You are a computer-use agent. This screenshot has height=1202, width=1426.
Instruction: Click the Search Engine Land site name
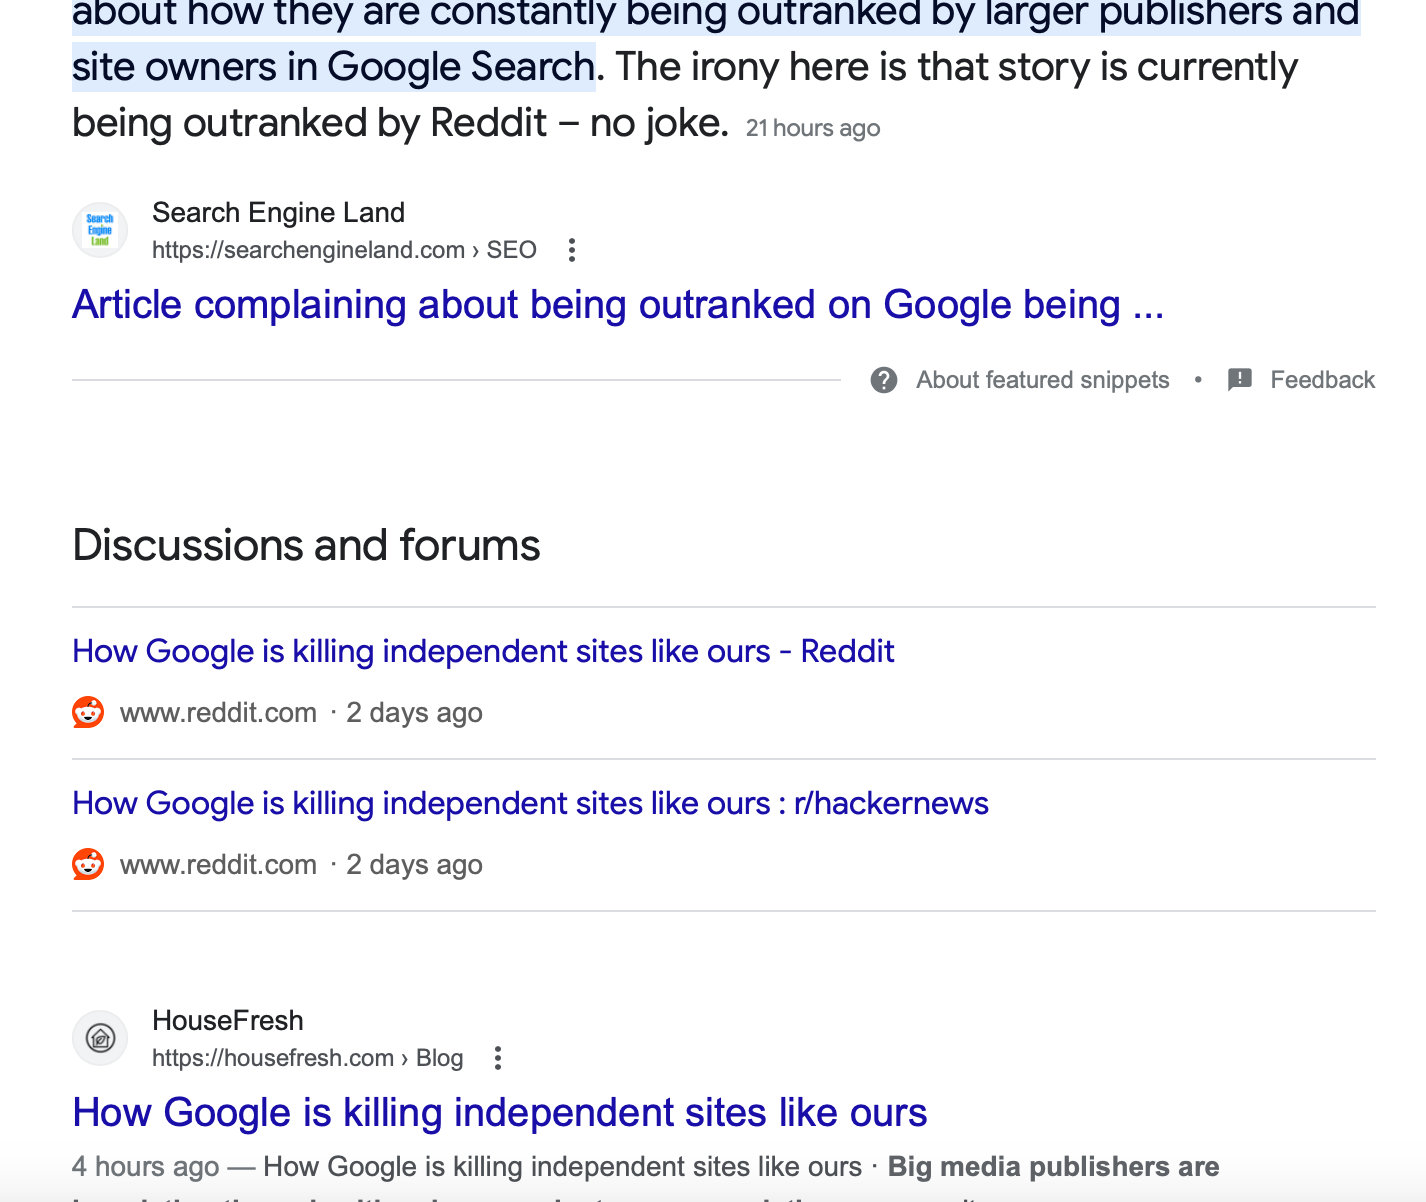(x=278, y=212)
